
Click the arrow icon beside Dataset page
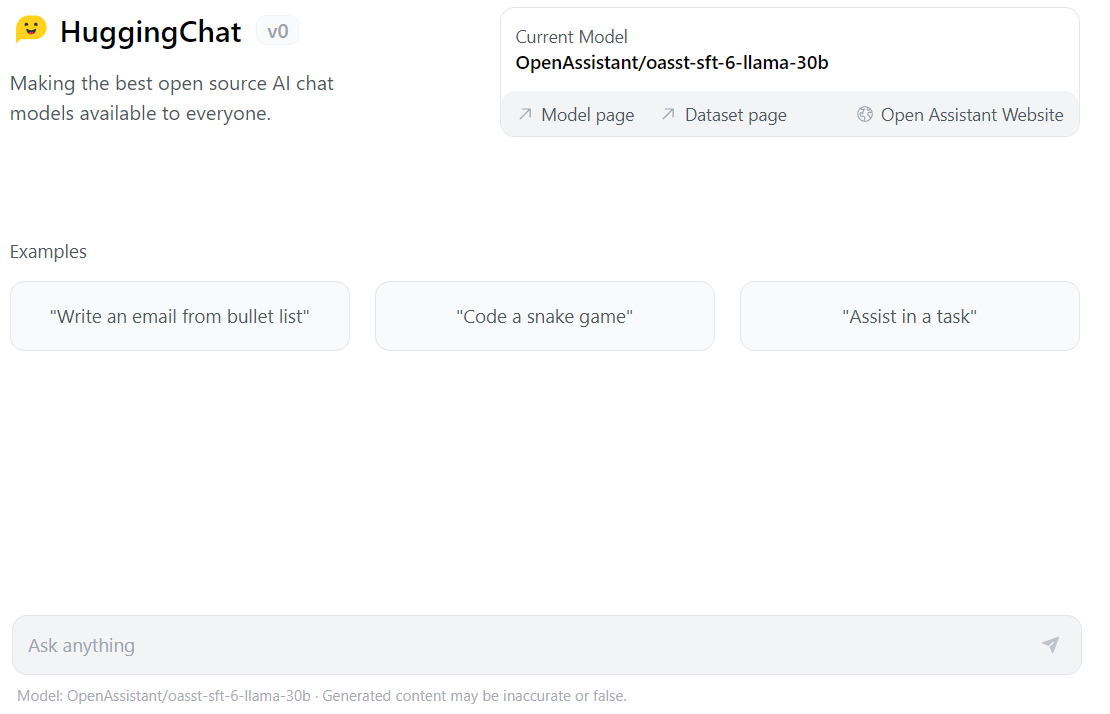[x=668, y=114]
